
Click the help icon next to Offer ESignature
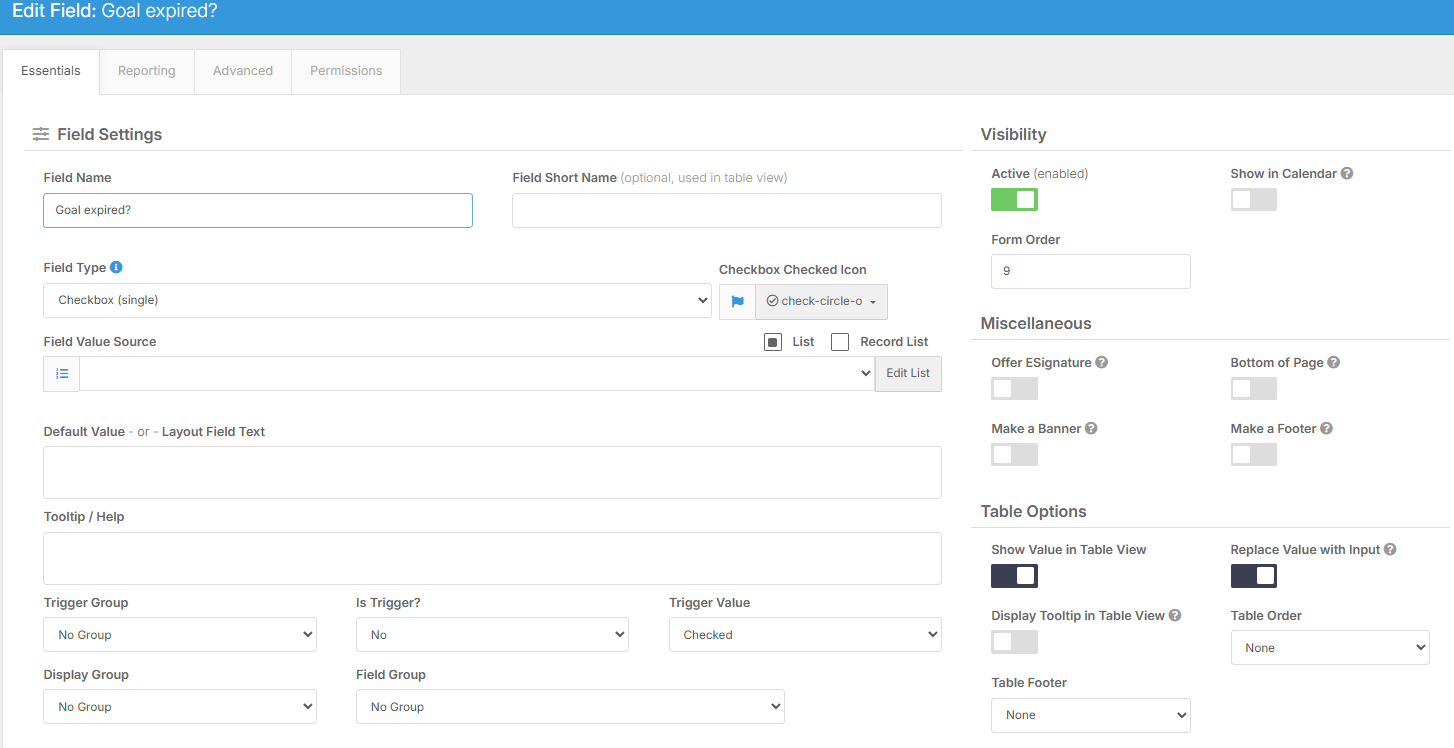point(1102,362)
